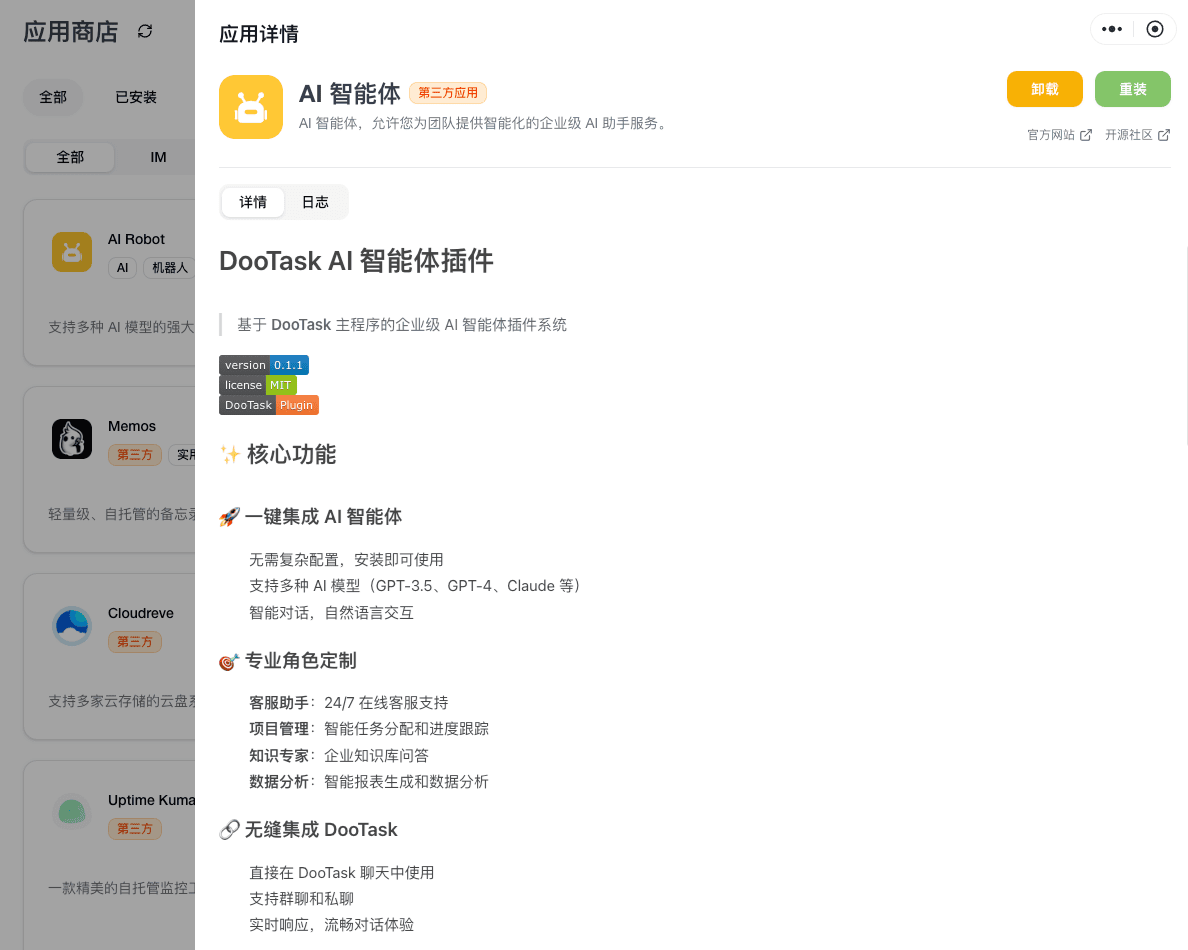The height and width of the screenshot is (950, 1188).
Task: Click the 第三方 tag on Memos card
Action: [135, 455]
